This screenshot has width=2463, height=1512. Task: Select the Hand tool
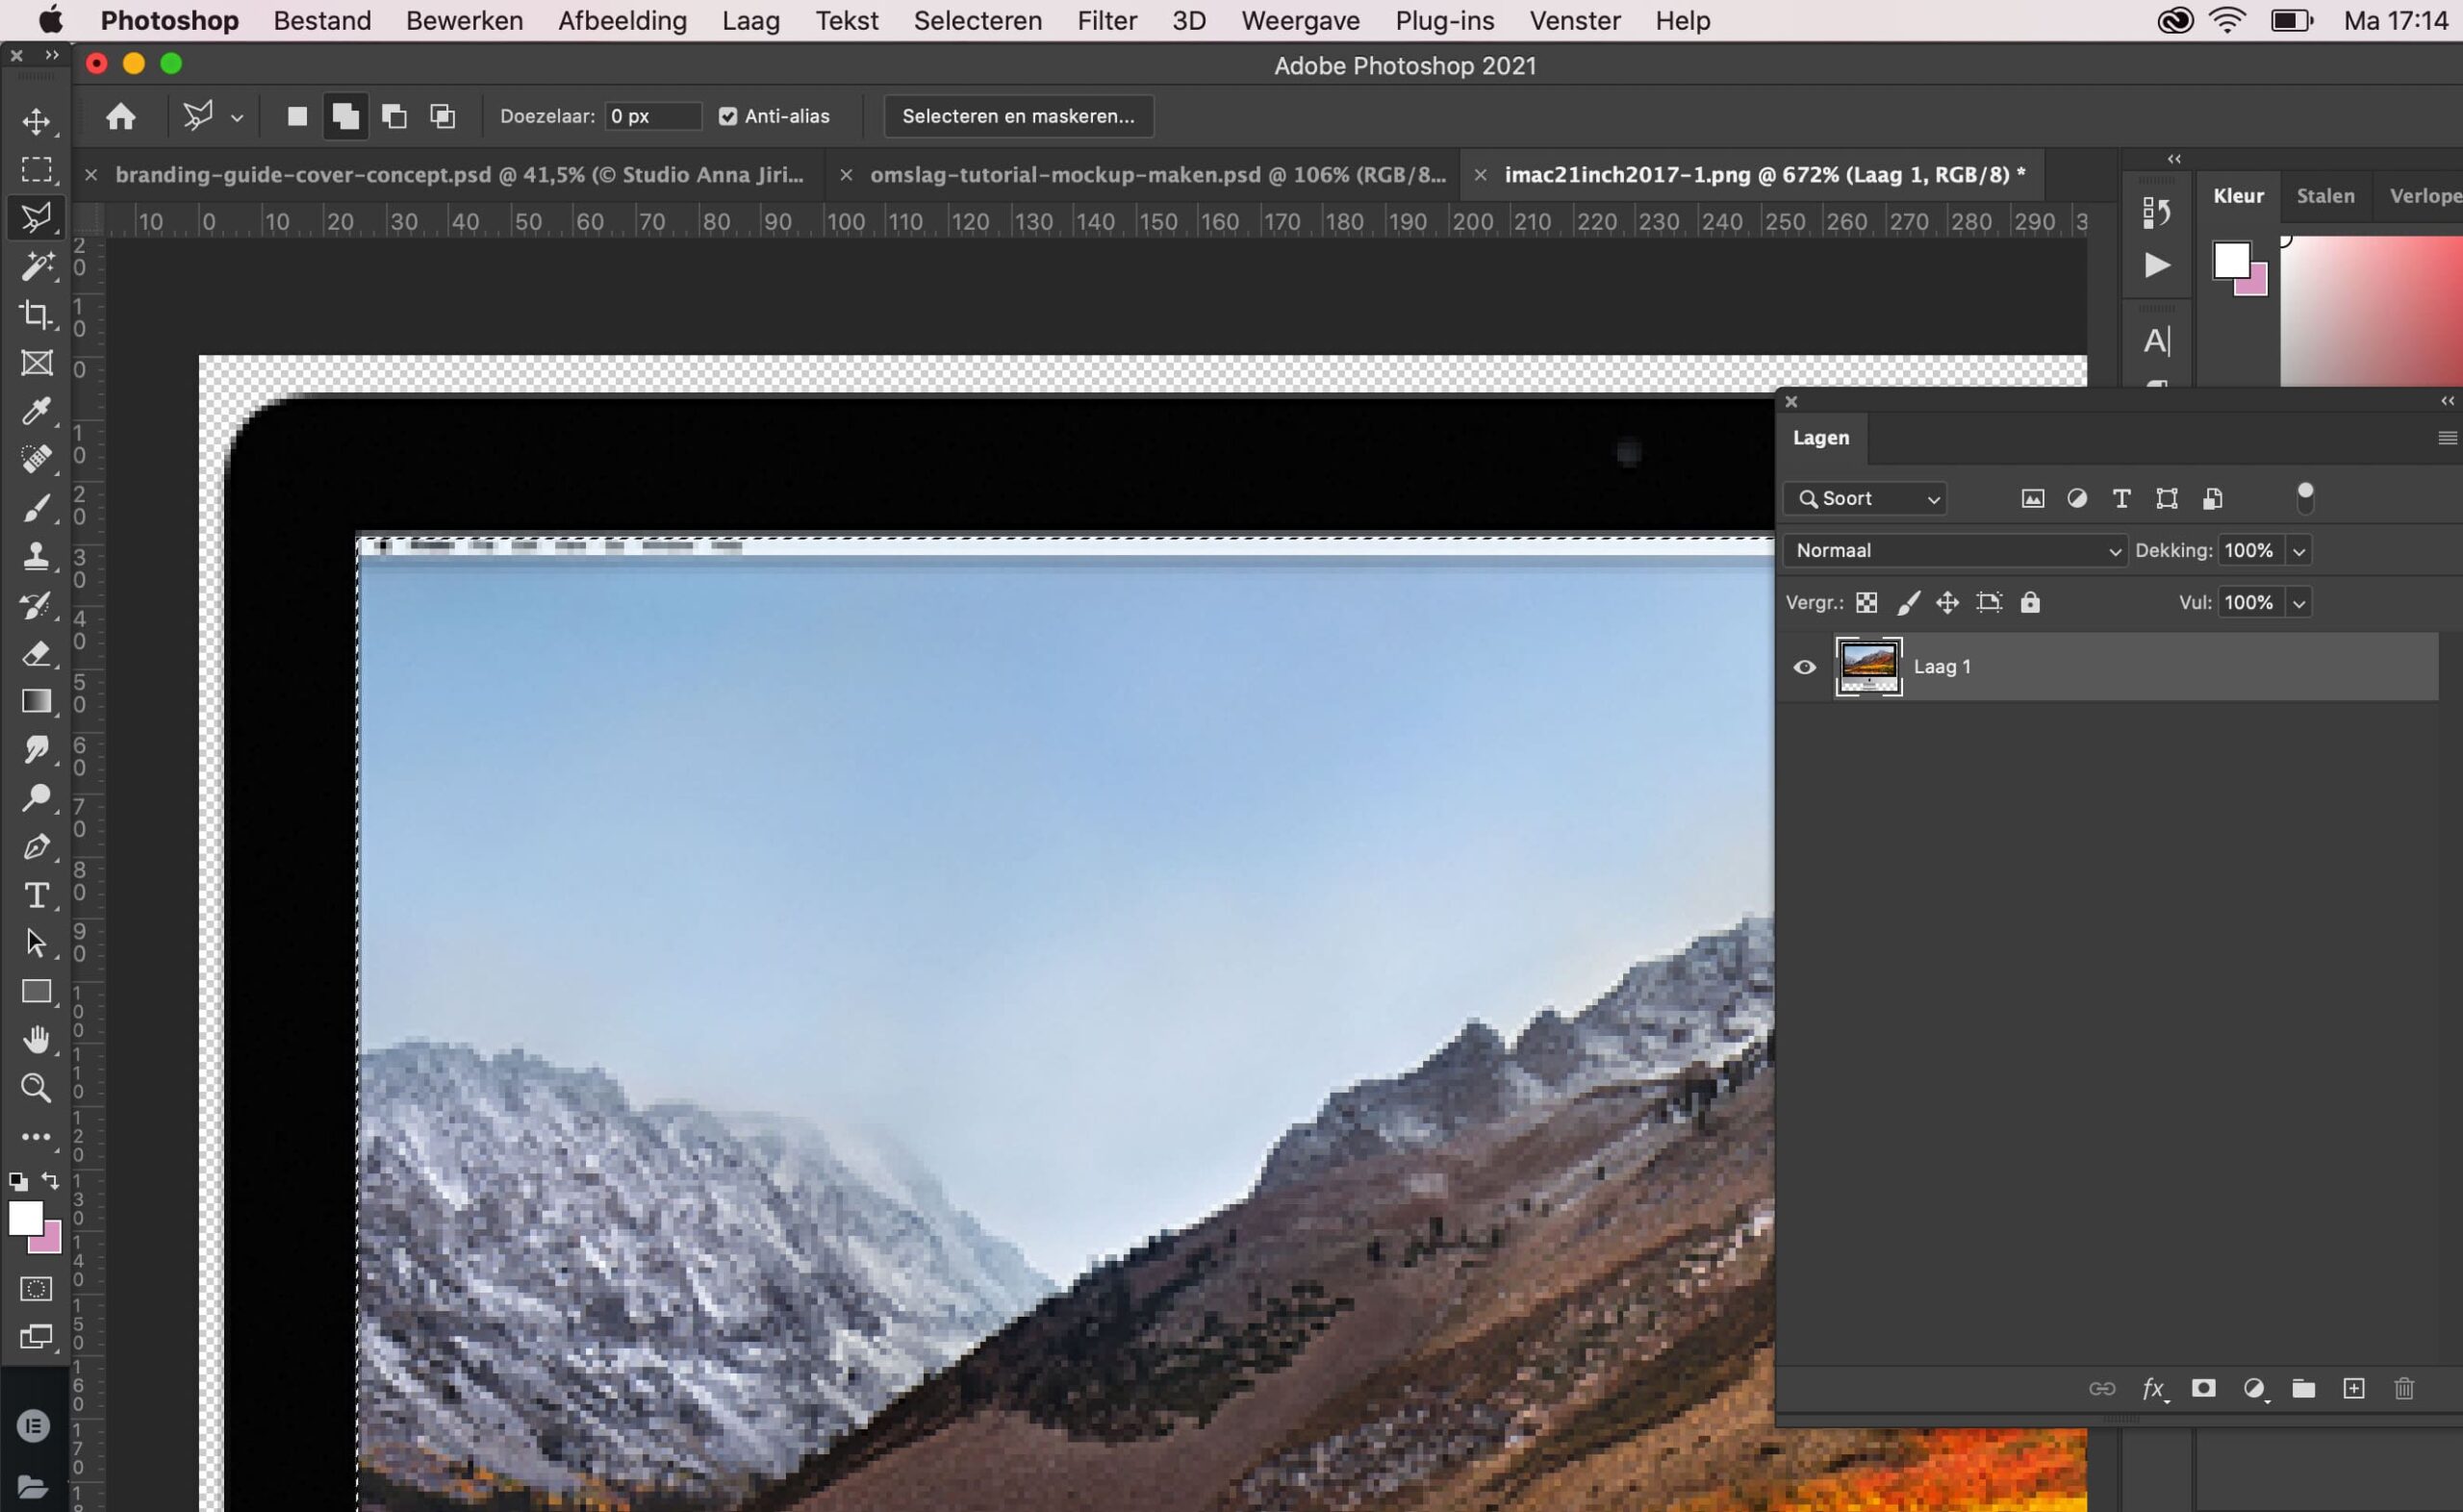(37, 1039)
